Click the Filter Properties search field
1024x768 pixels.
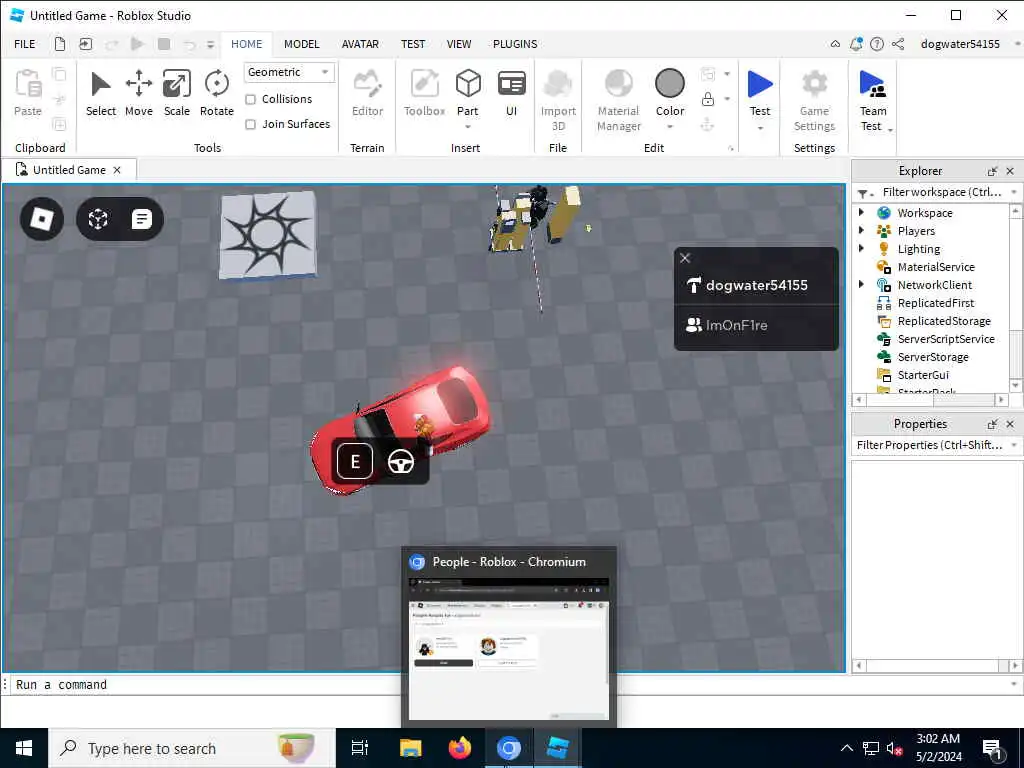pos(931,445)
